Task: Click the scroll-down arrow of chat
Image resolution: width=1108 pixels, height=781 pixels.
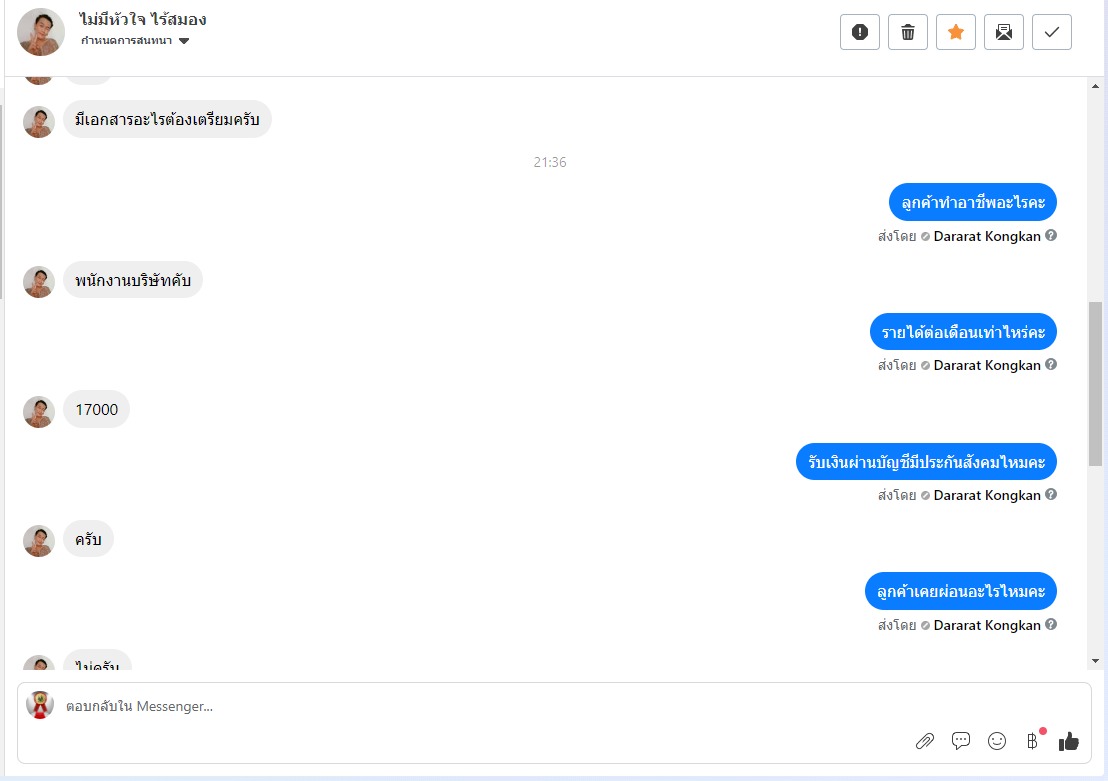Action: tap(1095, 661)
